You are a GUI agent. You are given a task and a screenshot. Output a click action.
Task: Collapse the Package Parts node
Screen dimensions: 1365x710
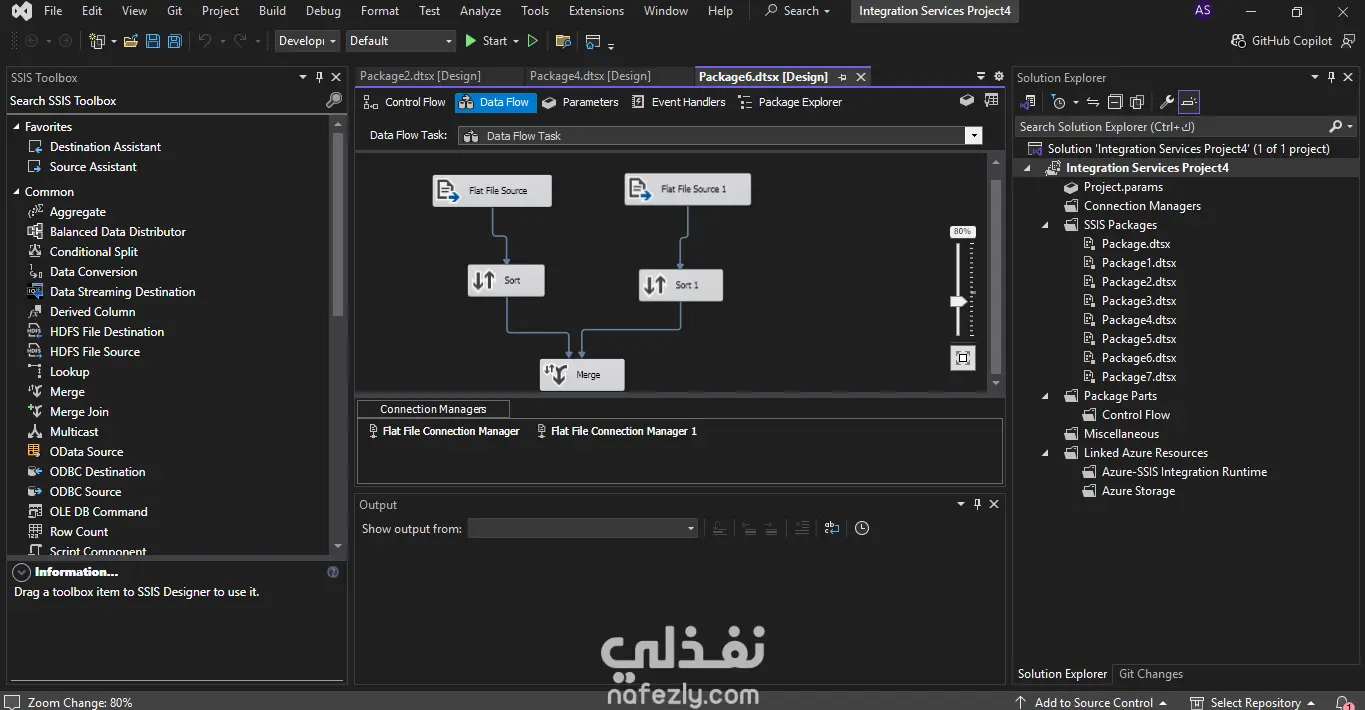point(1046,396)
